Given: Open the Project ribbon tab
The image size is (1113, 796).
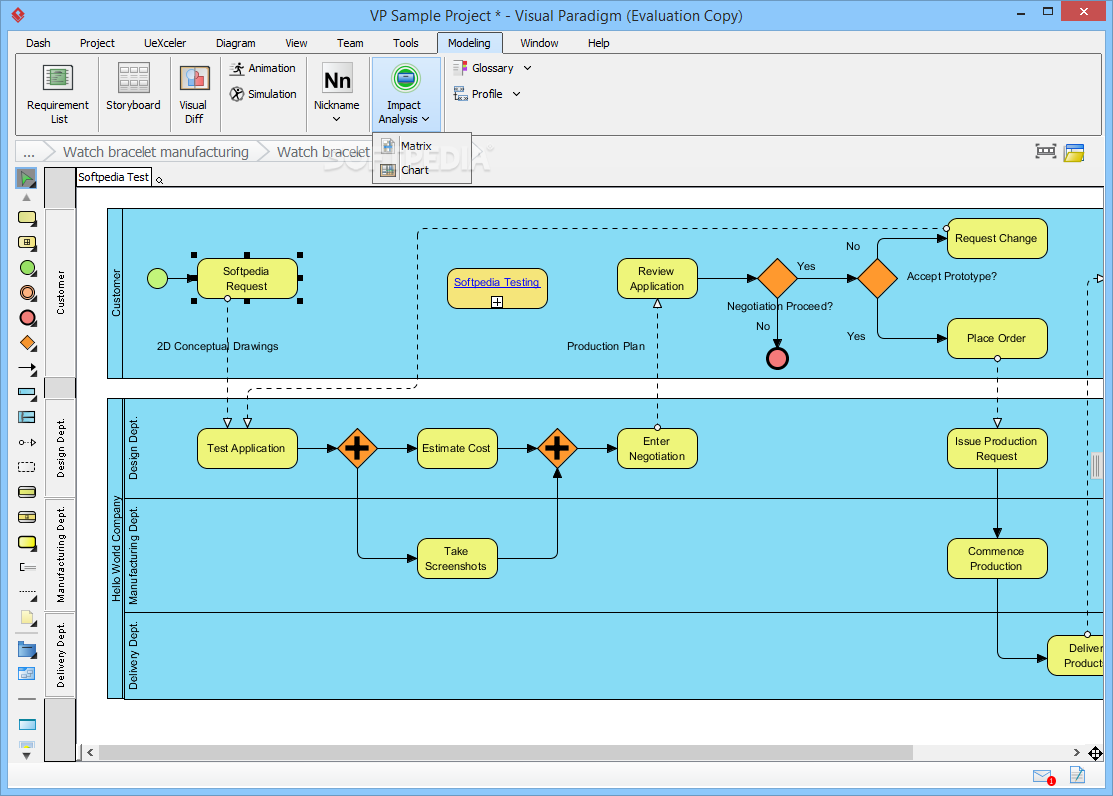Looking at the screenshot, I should (97, 43).
